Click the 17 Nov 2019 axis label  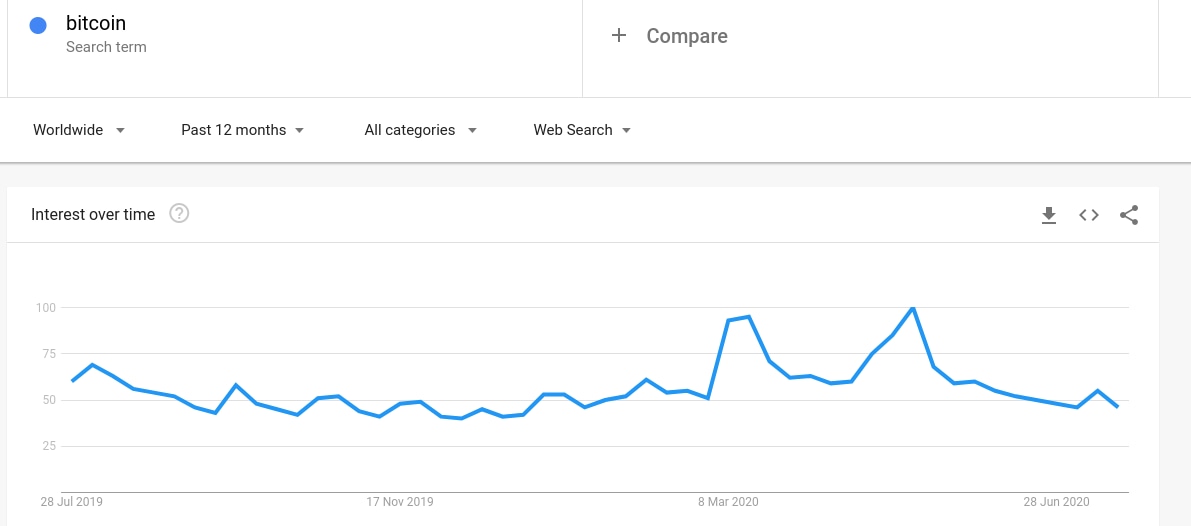coord(400,501)
